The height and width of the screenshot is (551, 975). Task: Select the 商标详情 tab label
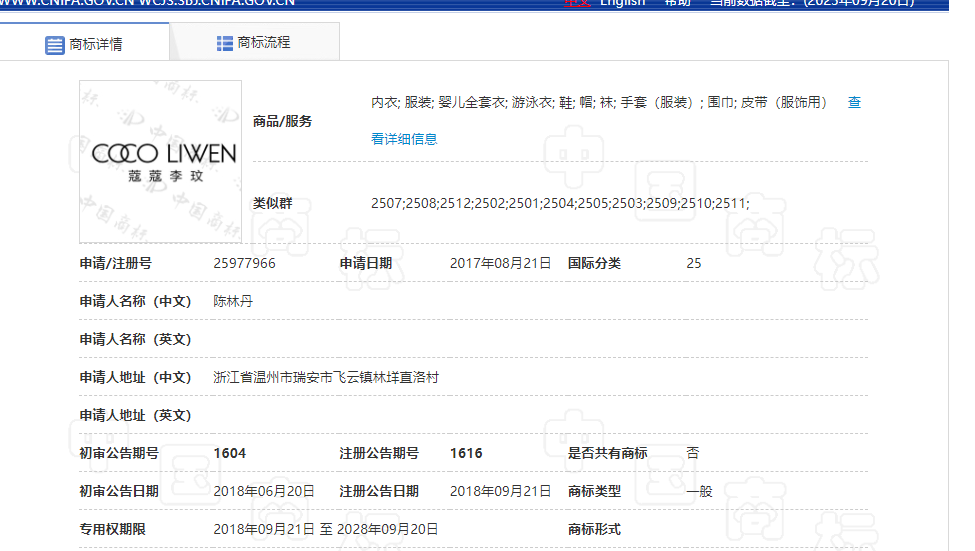coord(96,45)
